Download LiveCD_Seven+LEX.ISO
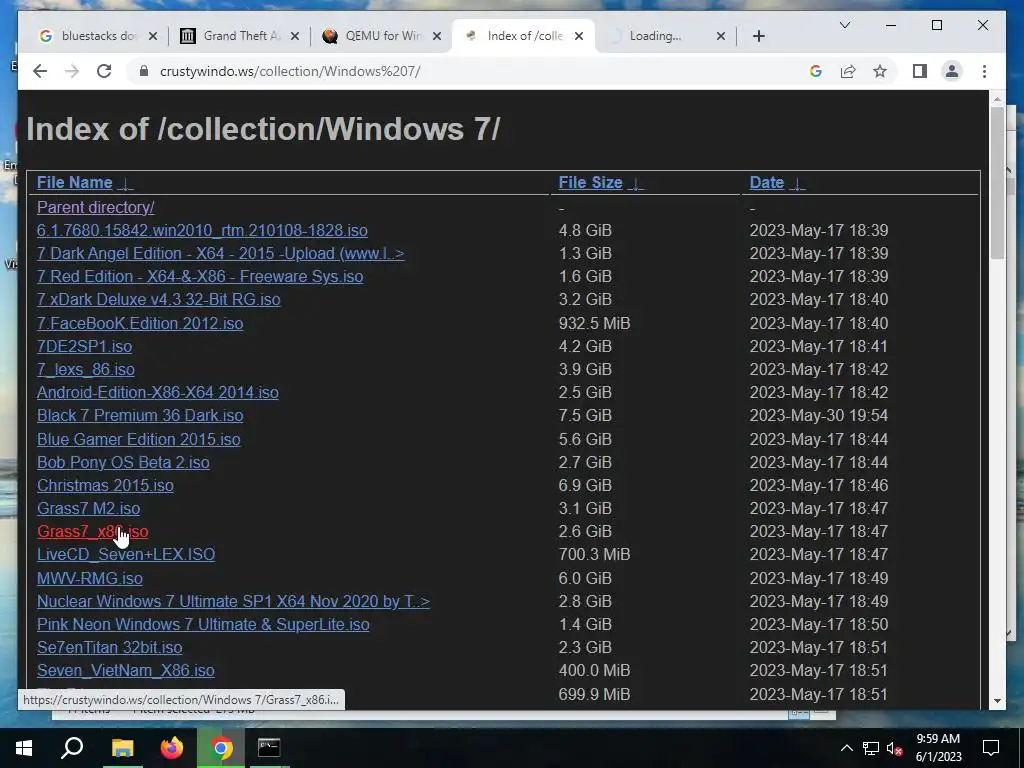The image size is (1024, 768). coord(125,554)
